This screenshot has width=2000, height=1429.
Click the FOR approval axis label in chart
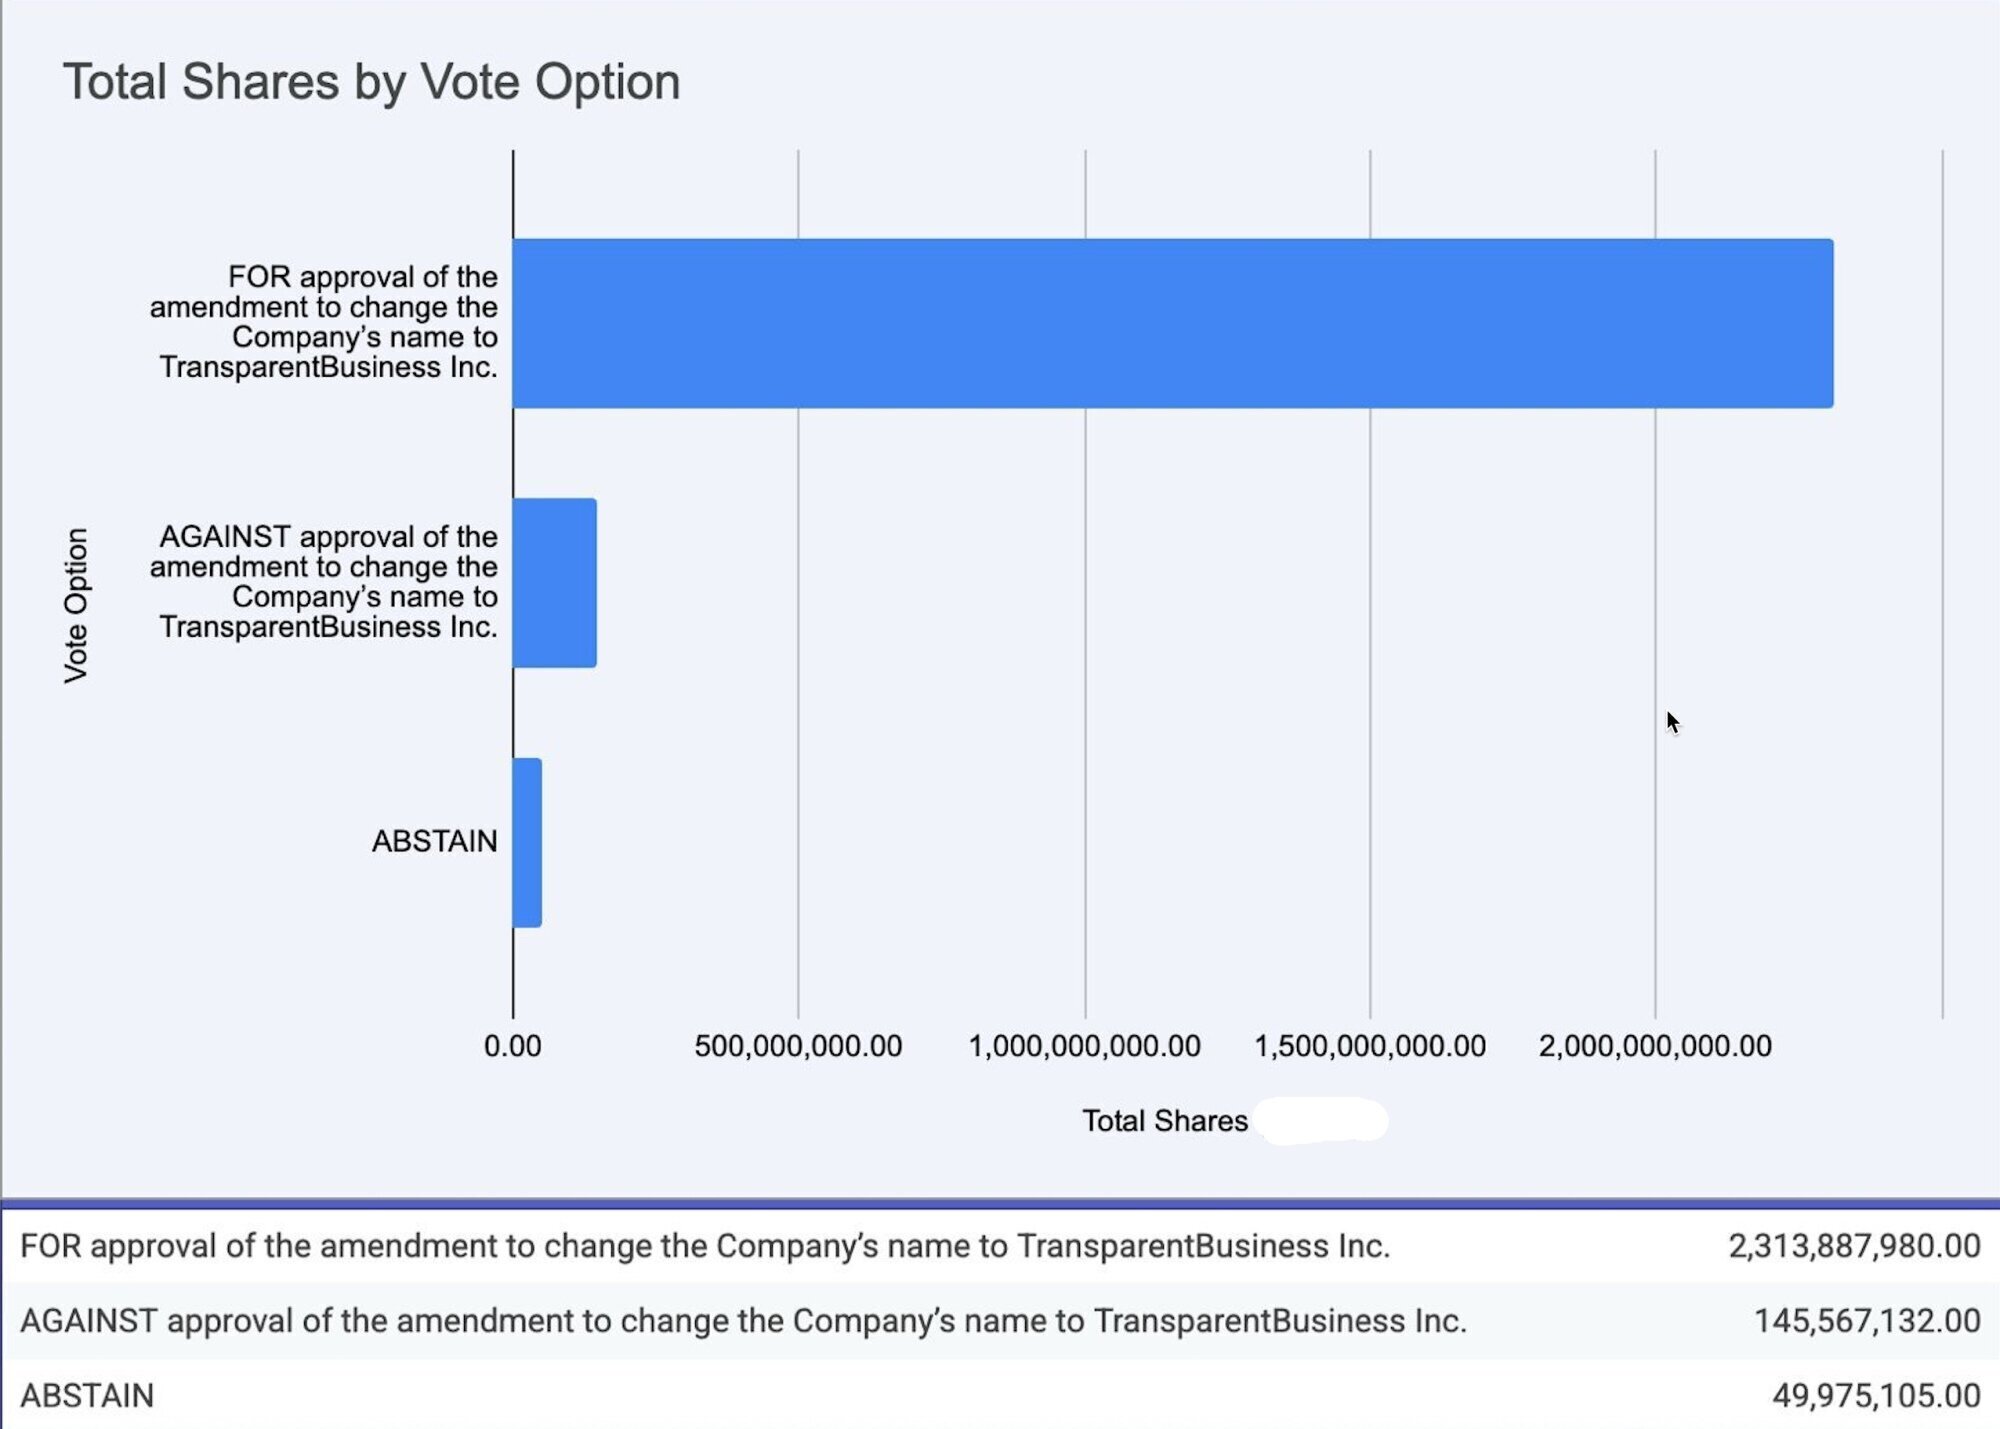point(324,322)
